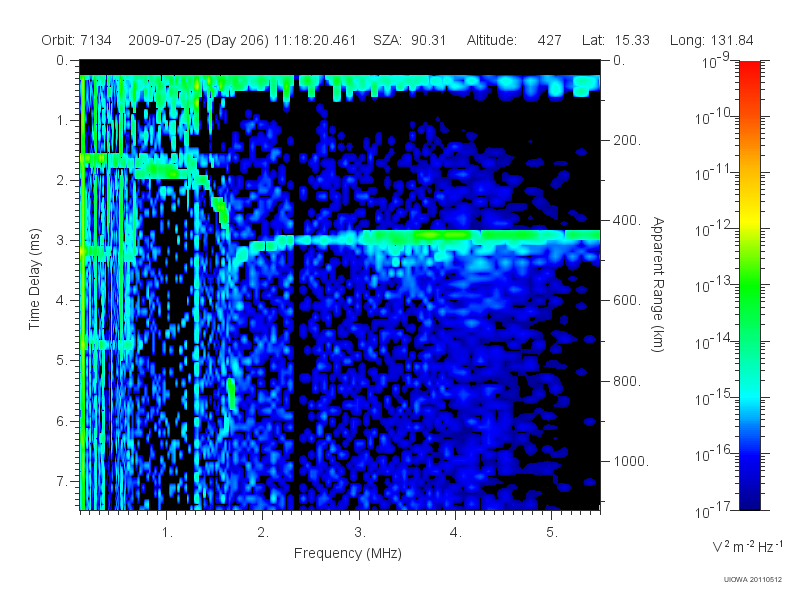Click the SZA: 90.31 value
The height and width of the screenshot is (600, 800).
tap(410, 40)
